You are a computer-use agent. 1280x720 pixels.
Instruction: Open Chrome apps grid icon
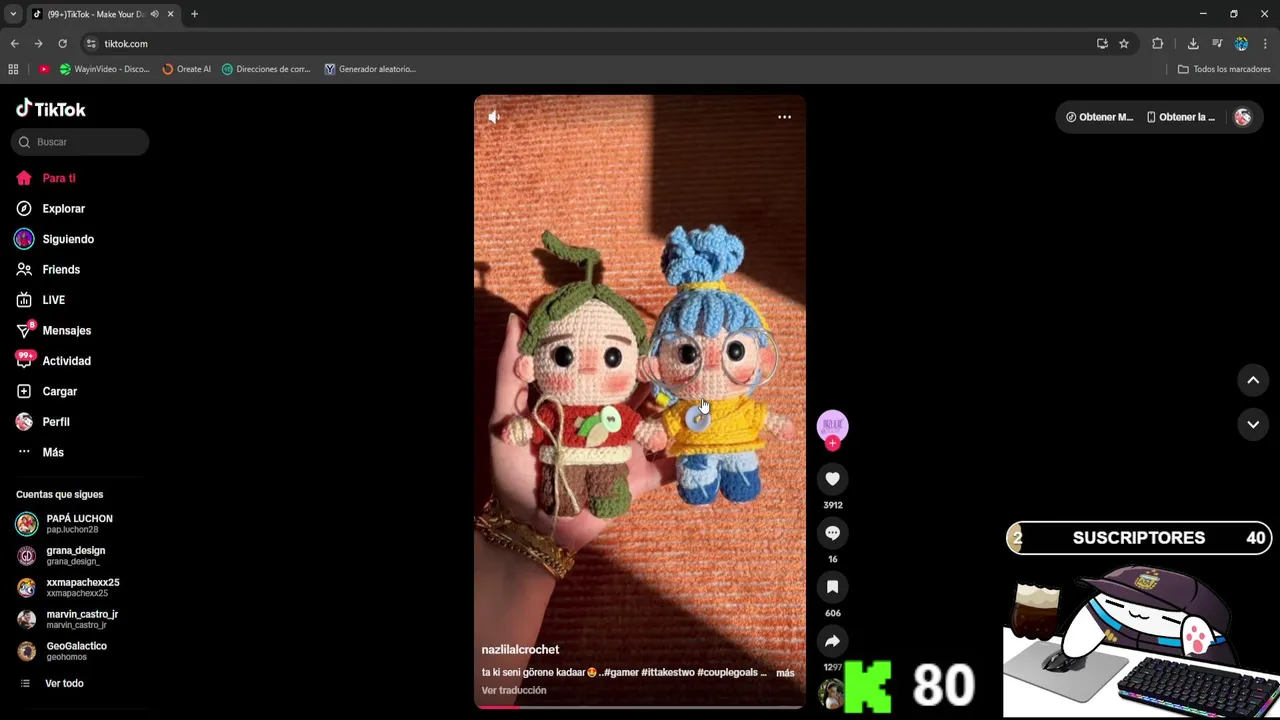tap(13, 69)
